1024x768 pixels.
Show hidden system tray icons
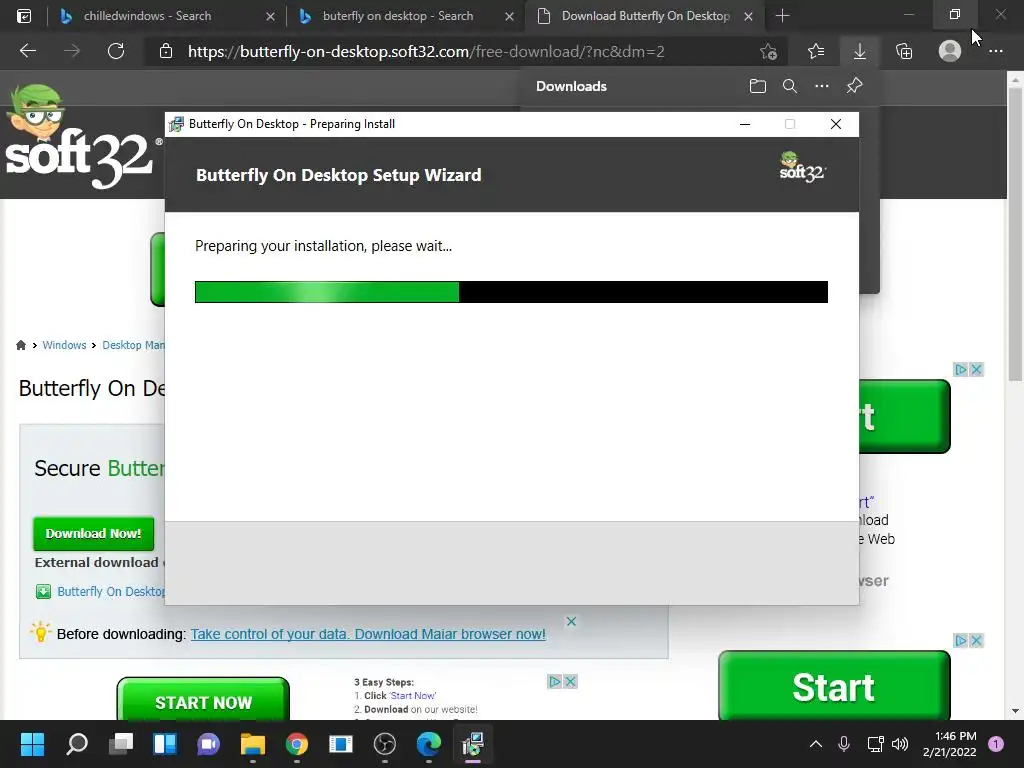816,744
